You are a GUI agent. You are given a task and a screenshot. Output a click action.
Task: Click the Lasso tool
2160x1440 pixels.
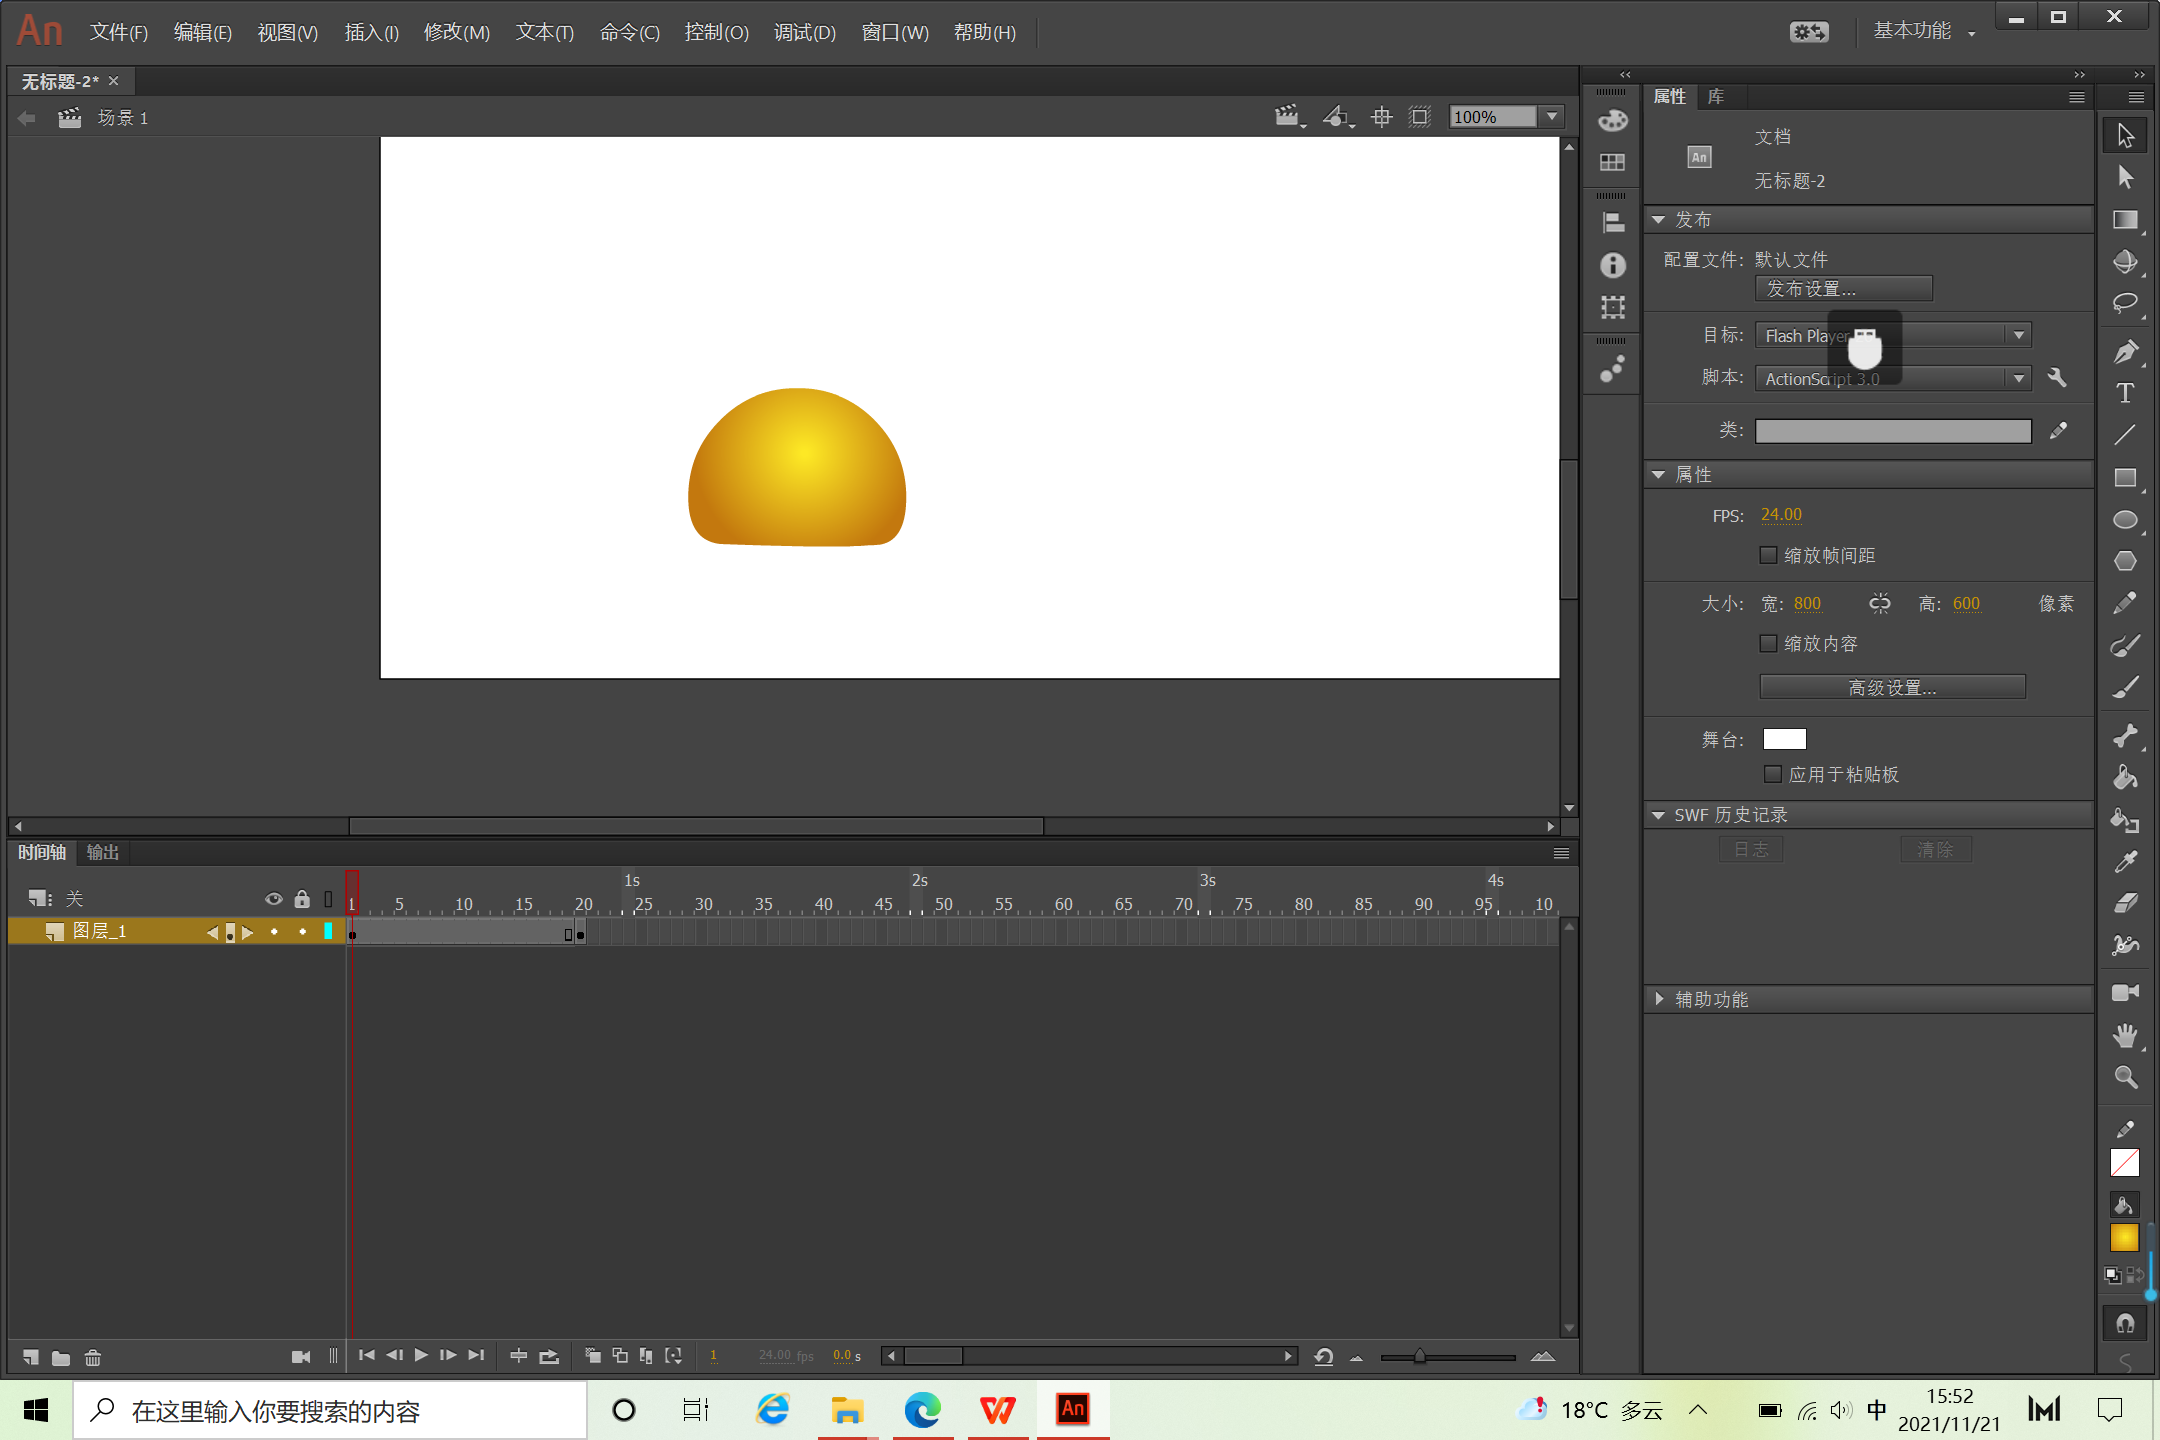[x=2124, y=303]
